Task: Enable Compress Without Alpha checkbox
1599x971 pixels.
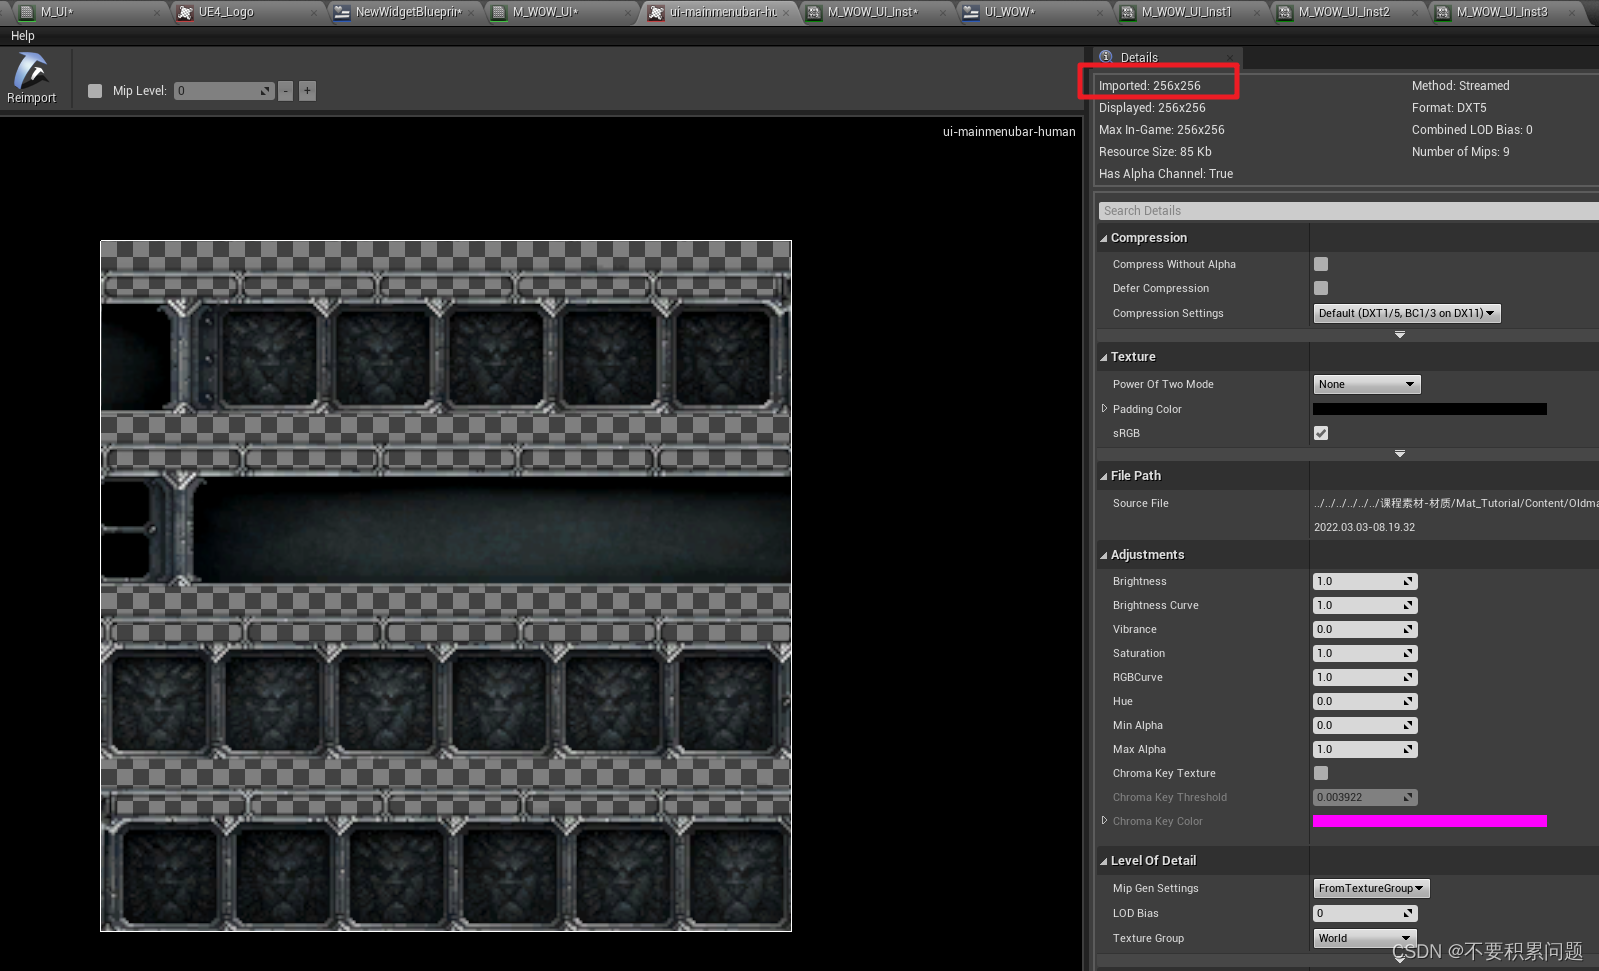Action: click(x=1321, y=264)
